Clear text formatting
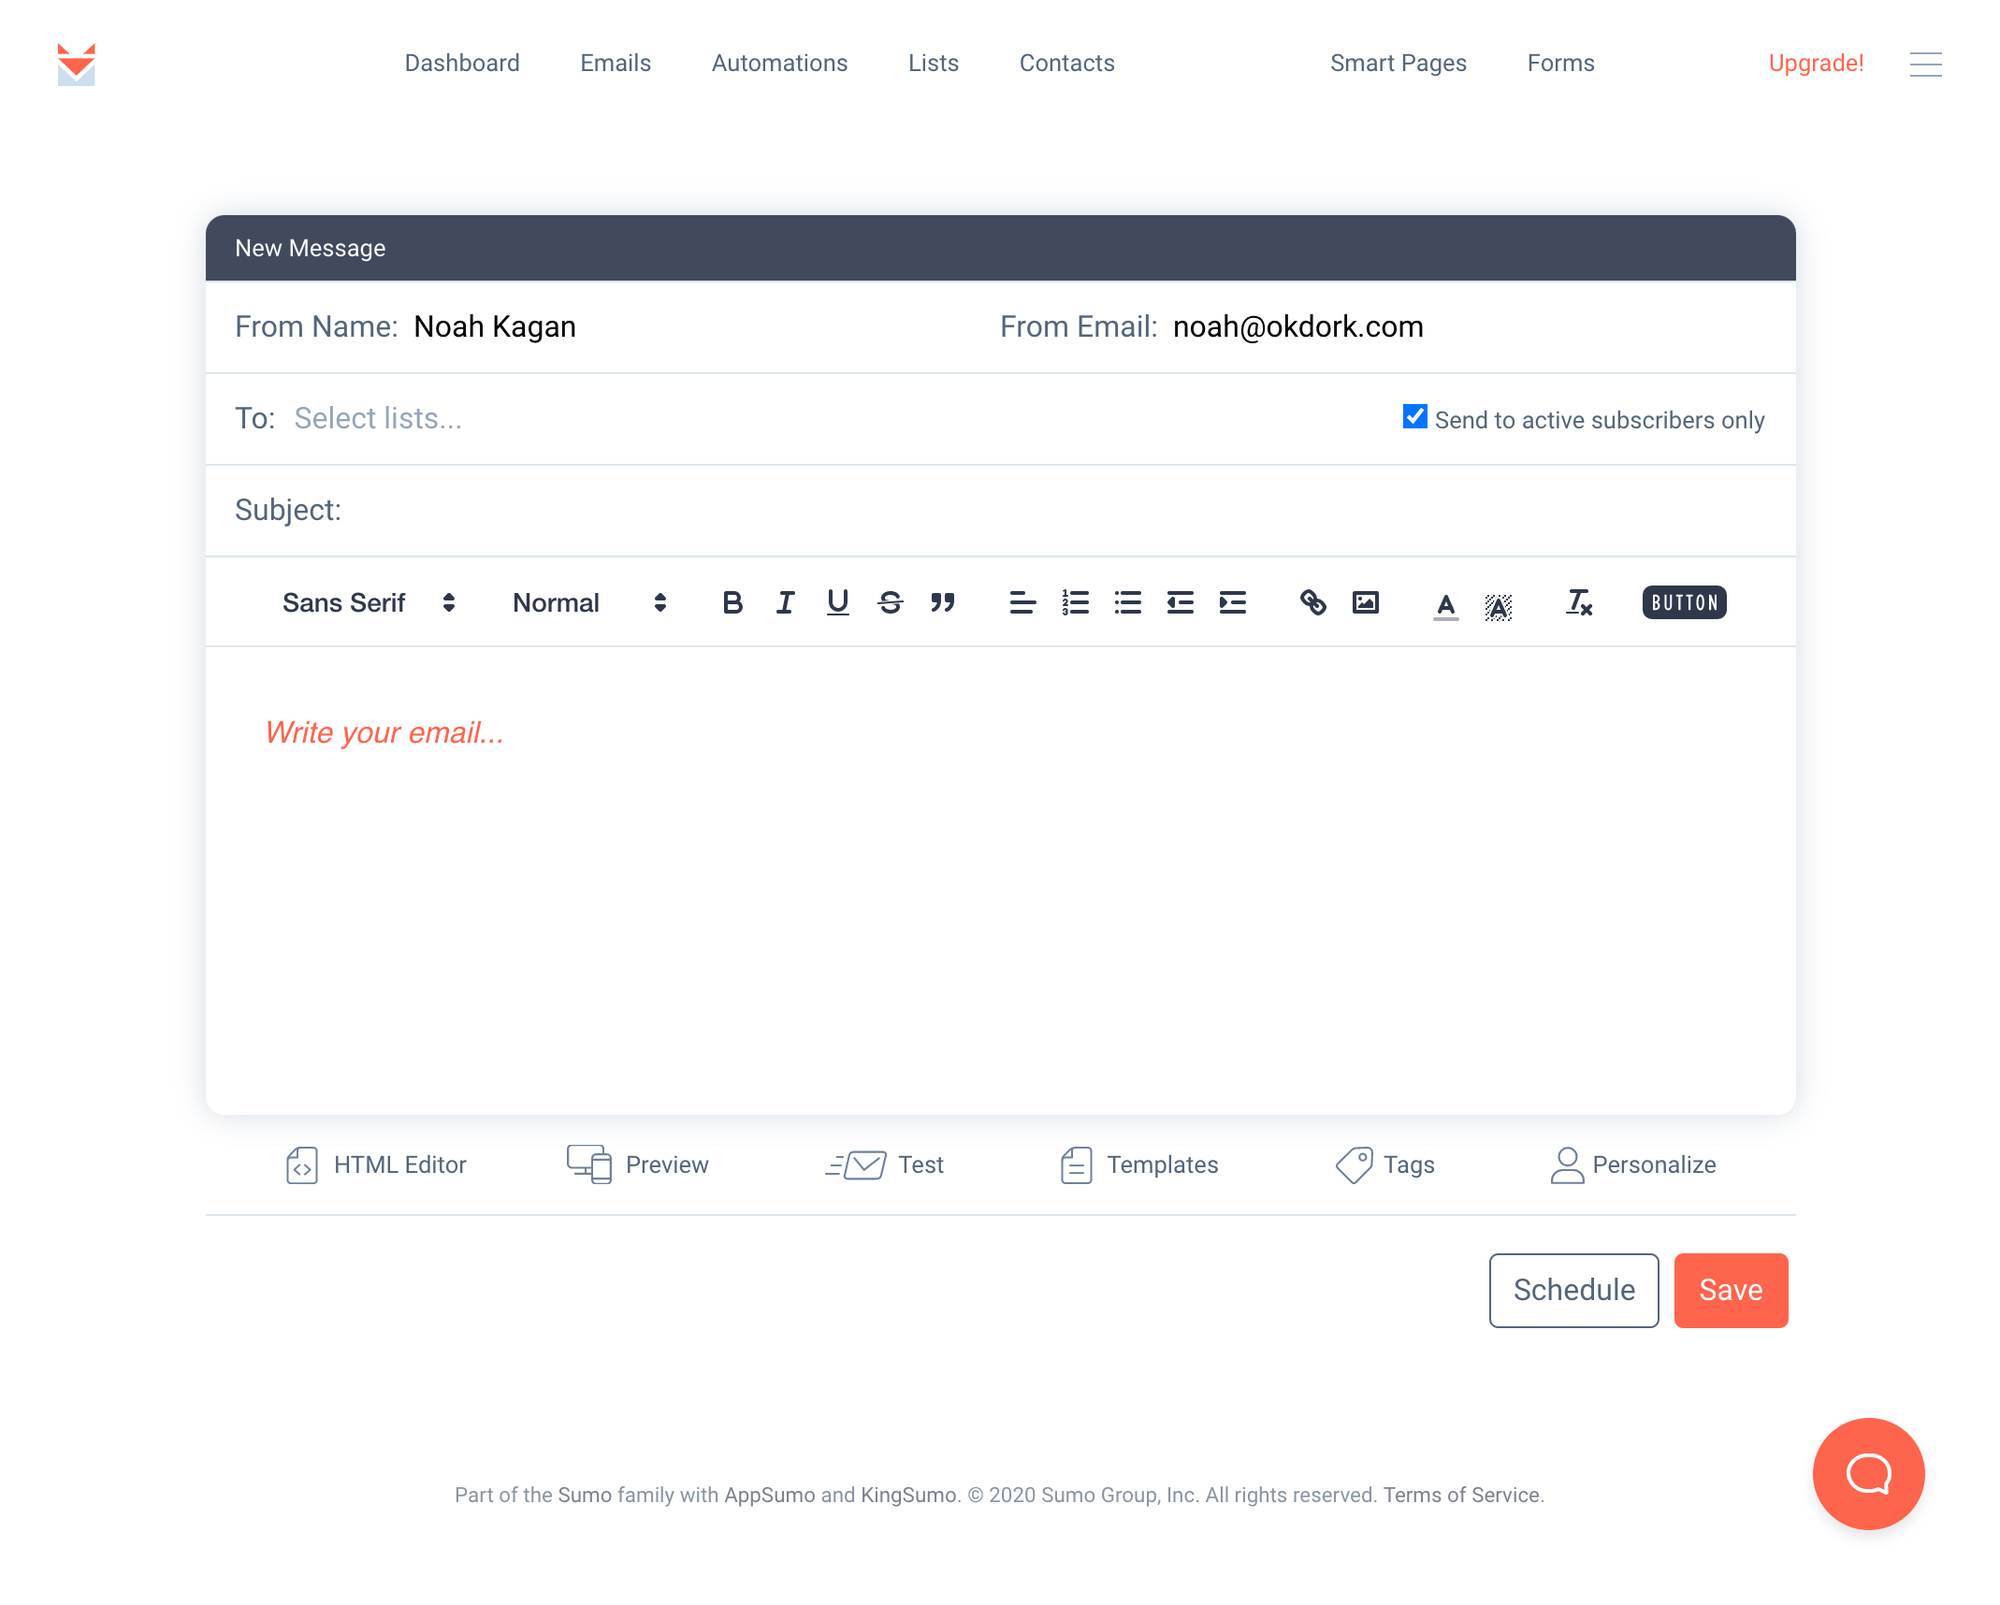The width and height of the screenshot is (2000, 1605). coord(1579,603)
